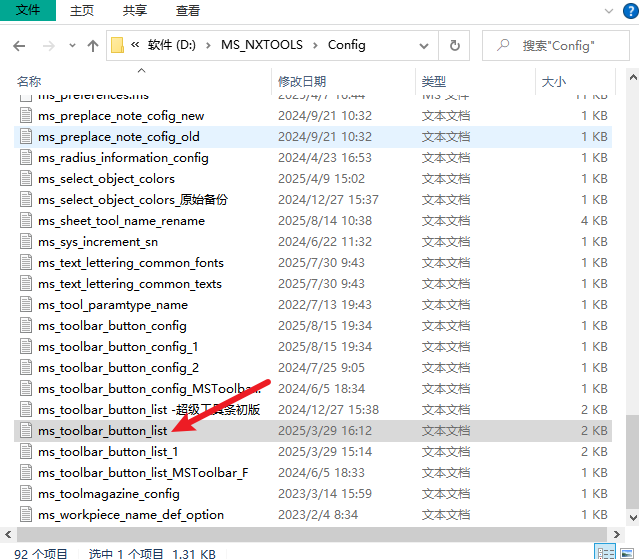Open the 文件 menu tab

(x=28, y=10)
